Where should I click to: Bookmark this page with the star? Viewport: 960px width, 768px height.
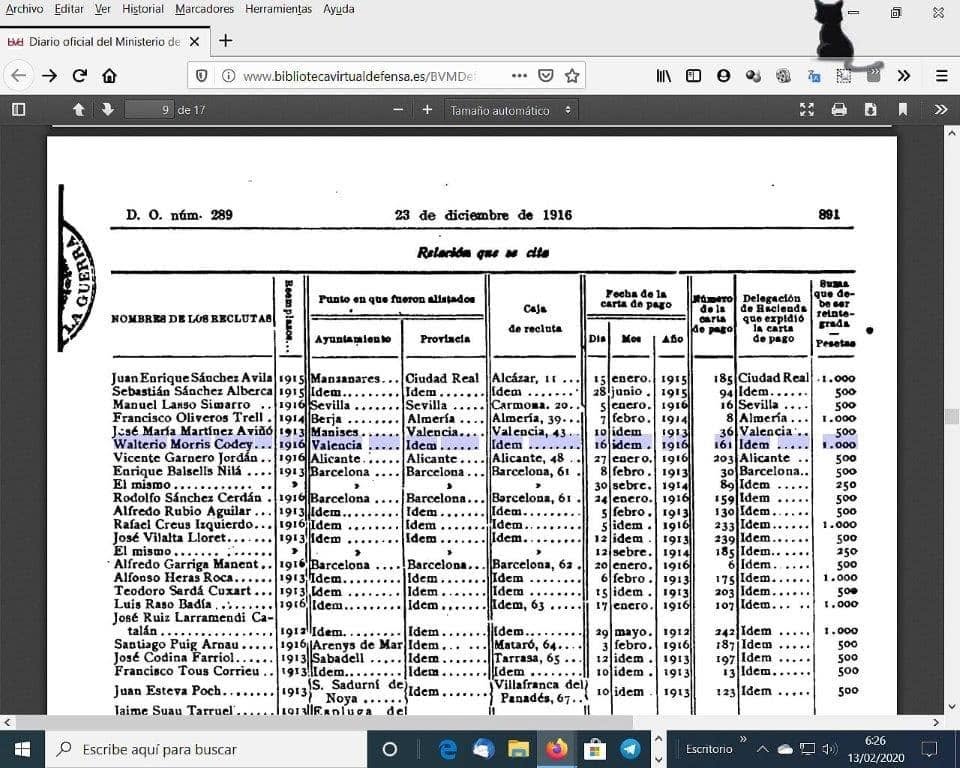click(x=572, y=76)
